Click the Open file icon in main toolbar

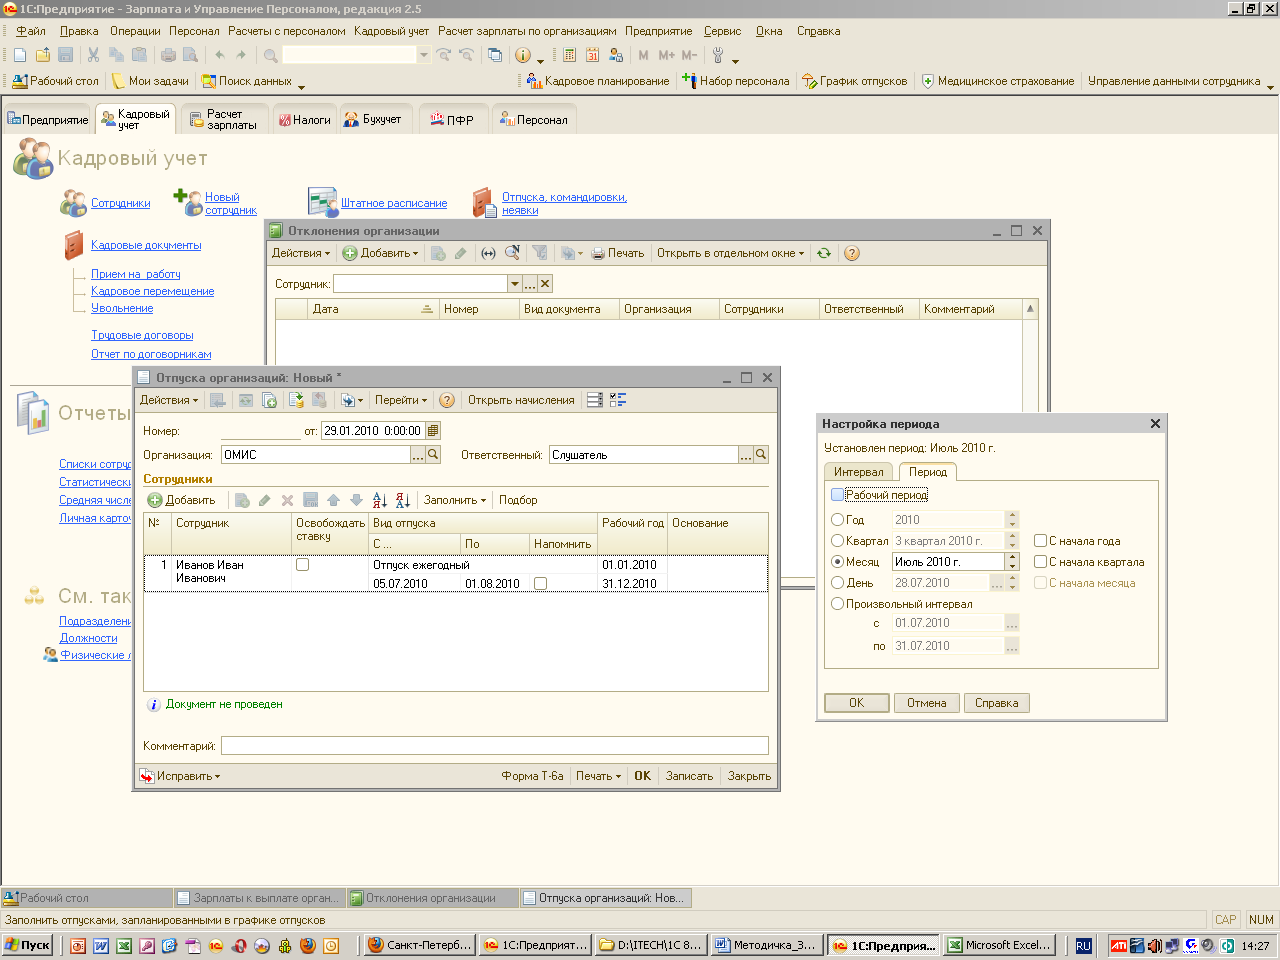(43, 55)
